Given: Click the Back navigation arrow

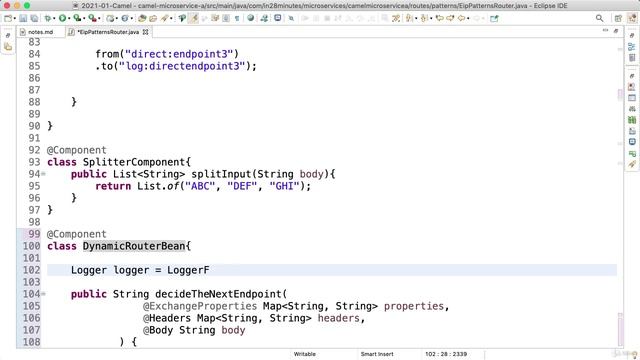Looking at the screenshot, I should tap(461, 18).
